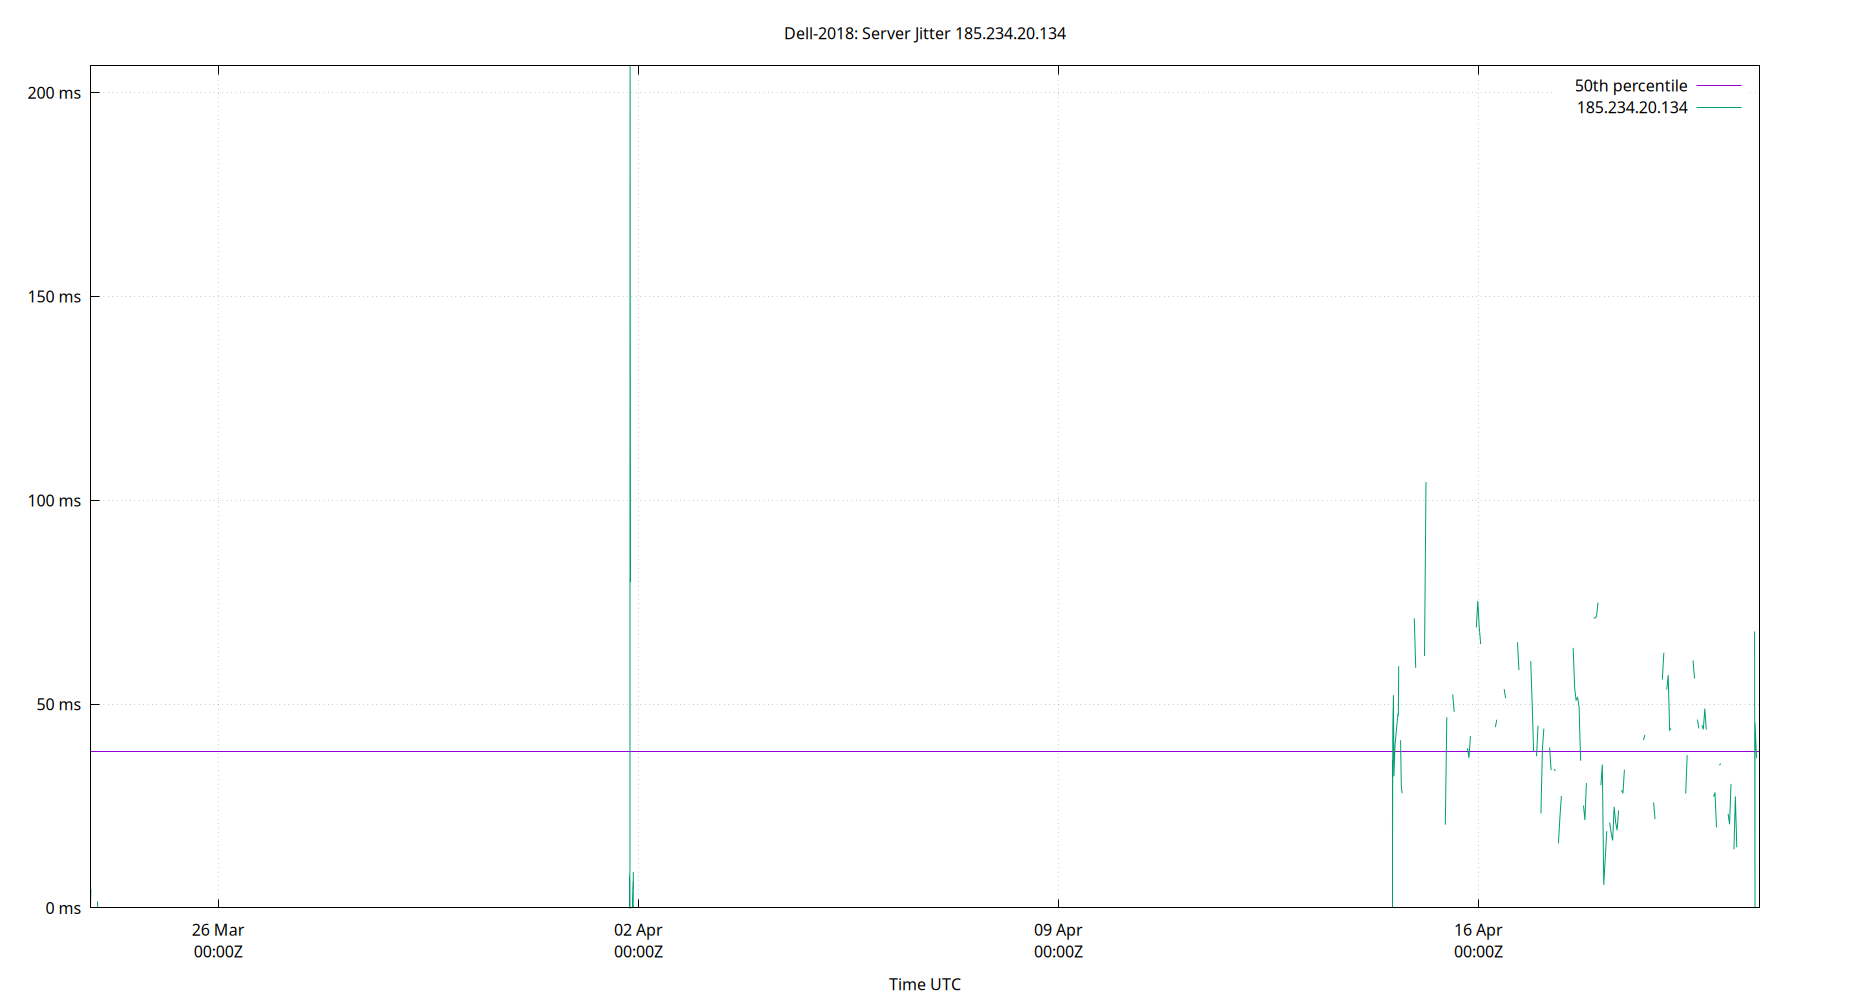The height and width of the screenshot is (1000, 1850).
Task: Click the '50 ms' y-axis label
Action: click(59, 705)
